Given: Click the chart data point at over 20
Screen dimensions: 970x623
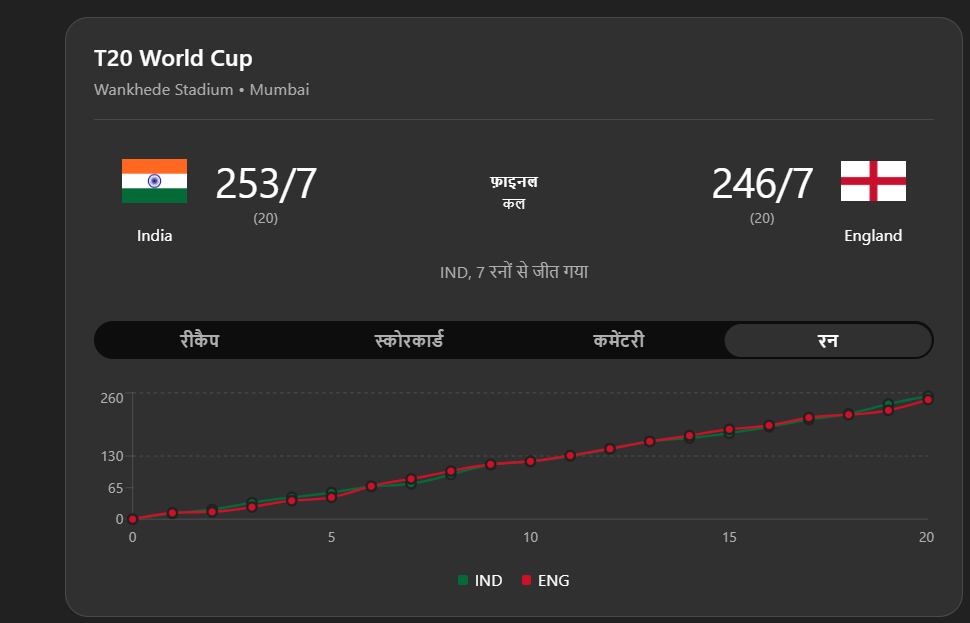Looking at the screenshot, I should (x=928, y=400).
